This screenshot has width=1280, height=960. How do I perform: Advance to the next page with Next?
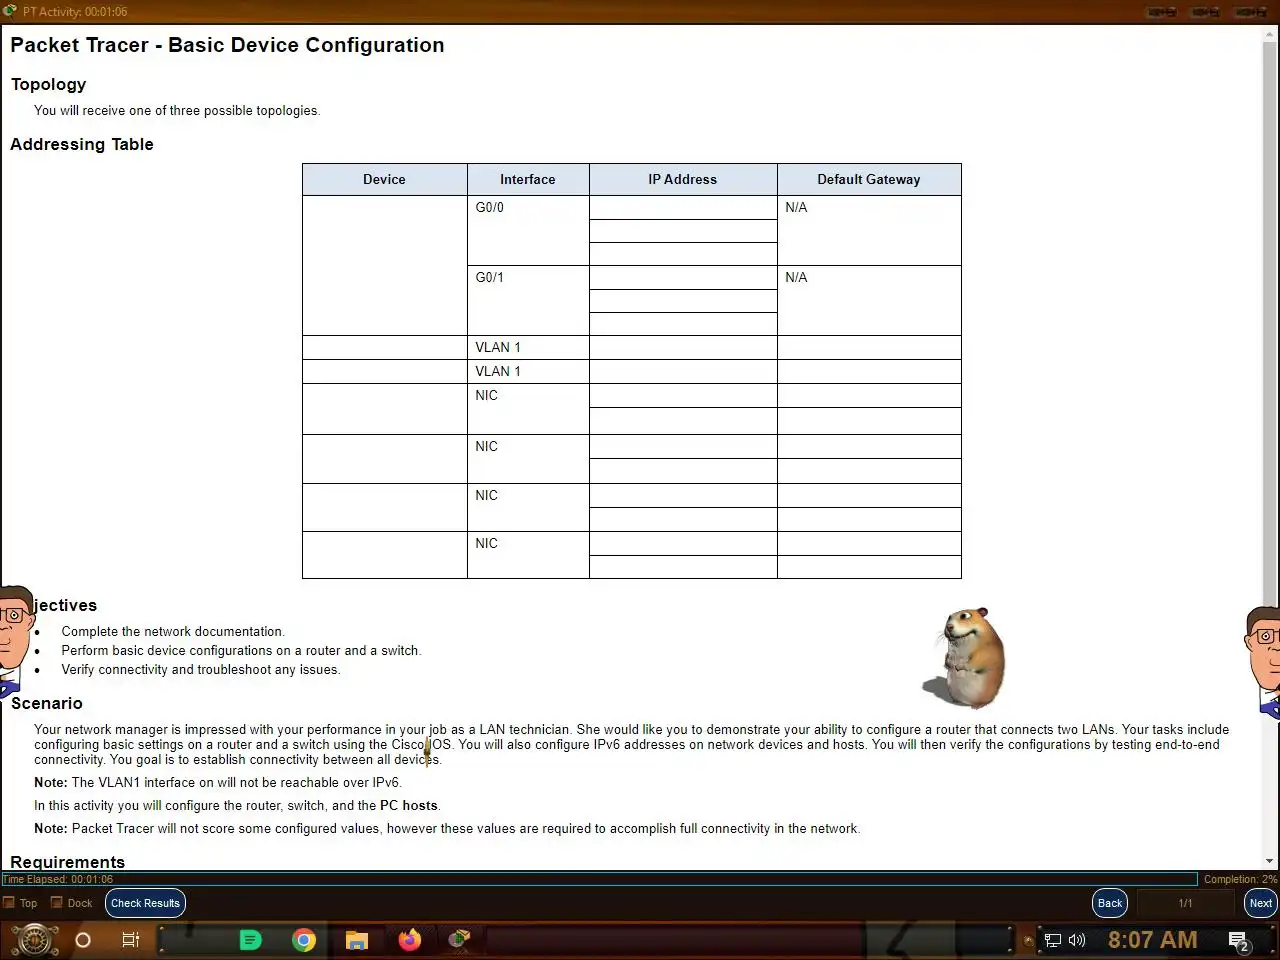pyautogui.click(x=1261, y=903)
